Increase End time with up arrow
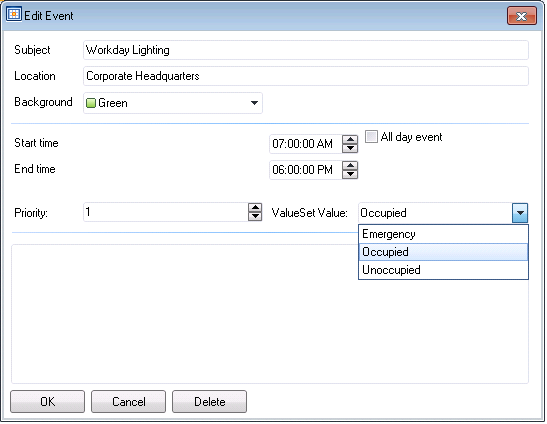 click(350, 166)
